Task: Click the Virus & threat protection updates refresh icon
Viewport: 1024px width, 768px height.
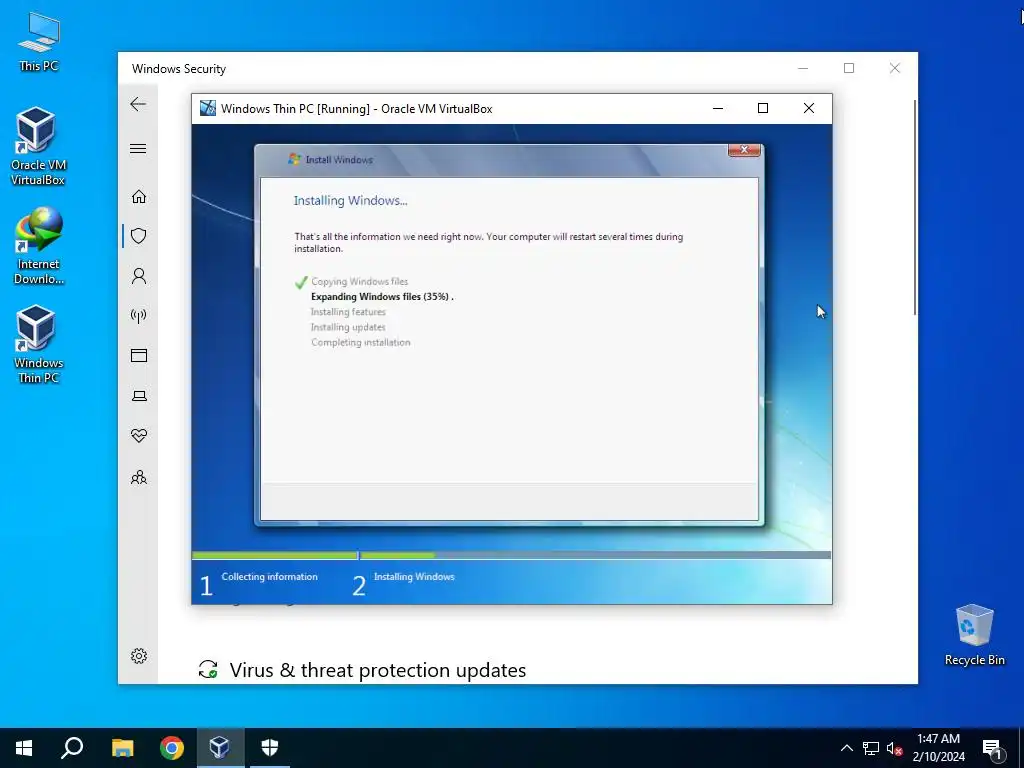Action: [x=208, y=669]
